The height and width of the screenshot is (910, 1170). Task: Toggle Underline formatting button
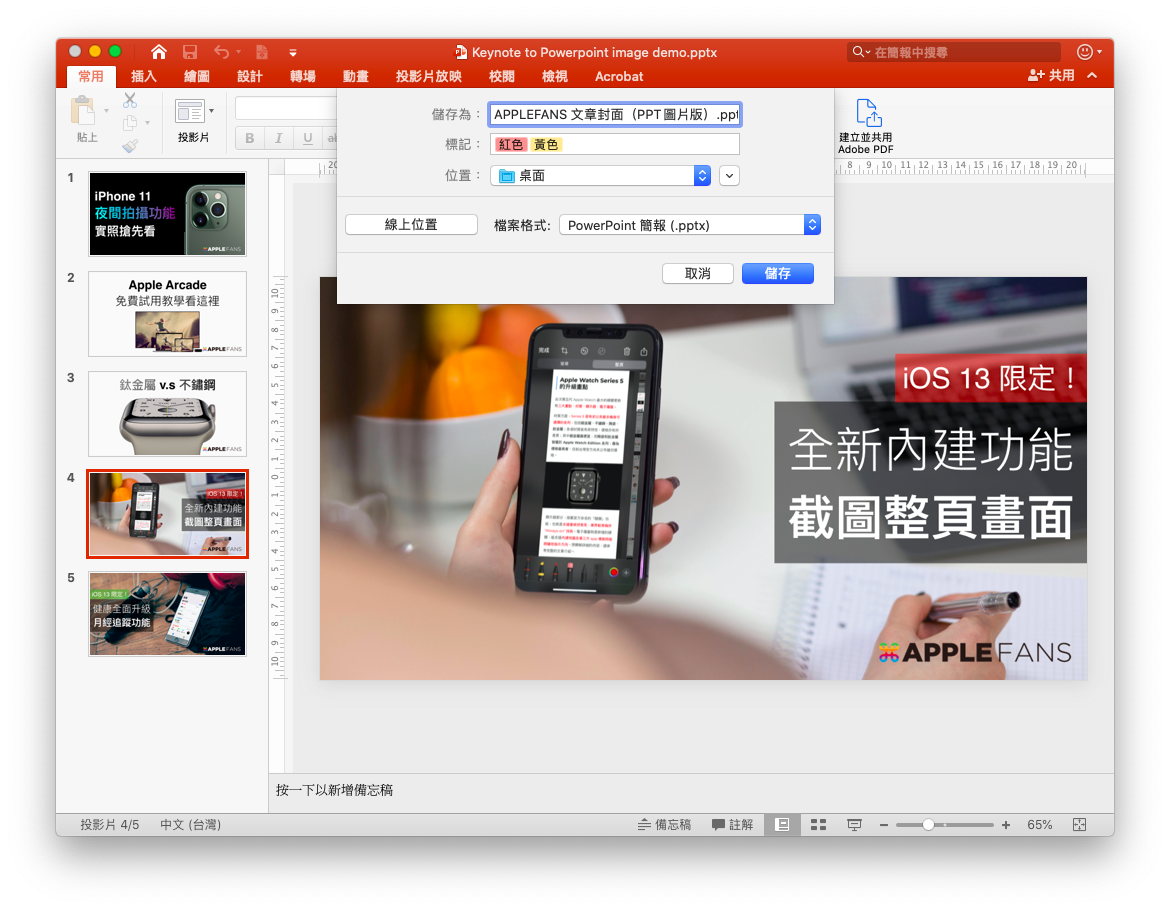307,138
